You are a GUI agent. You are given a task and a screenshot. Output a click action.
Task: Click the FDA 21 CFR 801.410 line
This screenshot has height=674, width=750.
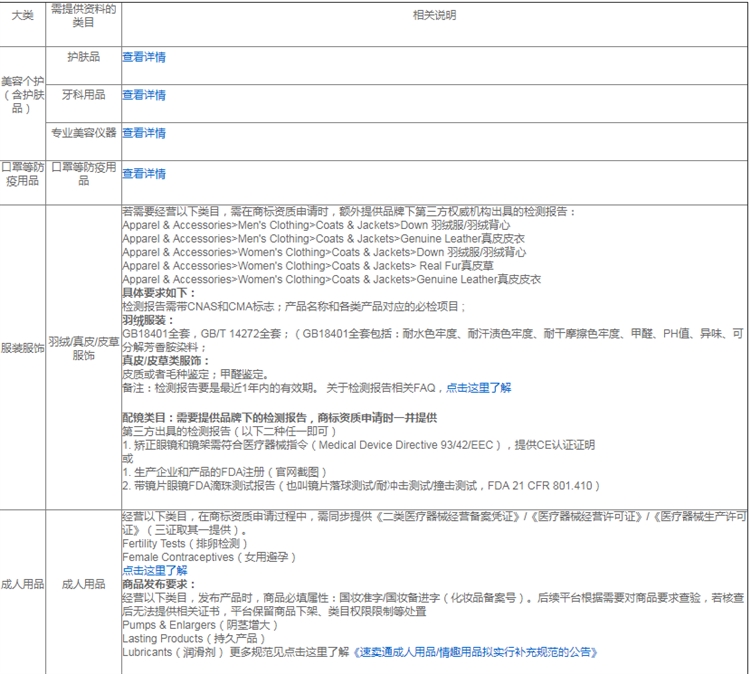361,486
